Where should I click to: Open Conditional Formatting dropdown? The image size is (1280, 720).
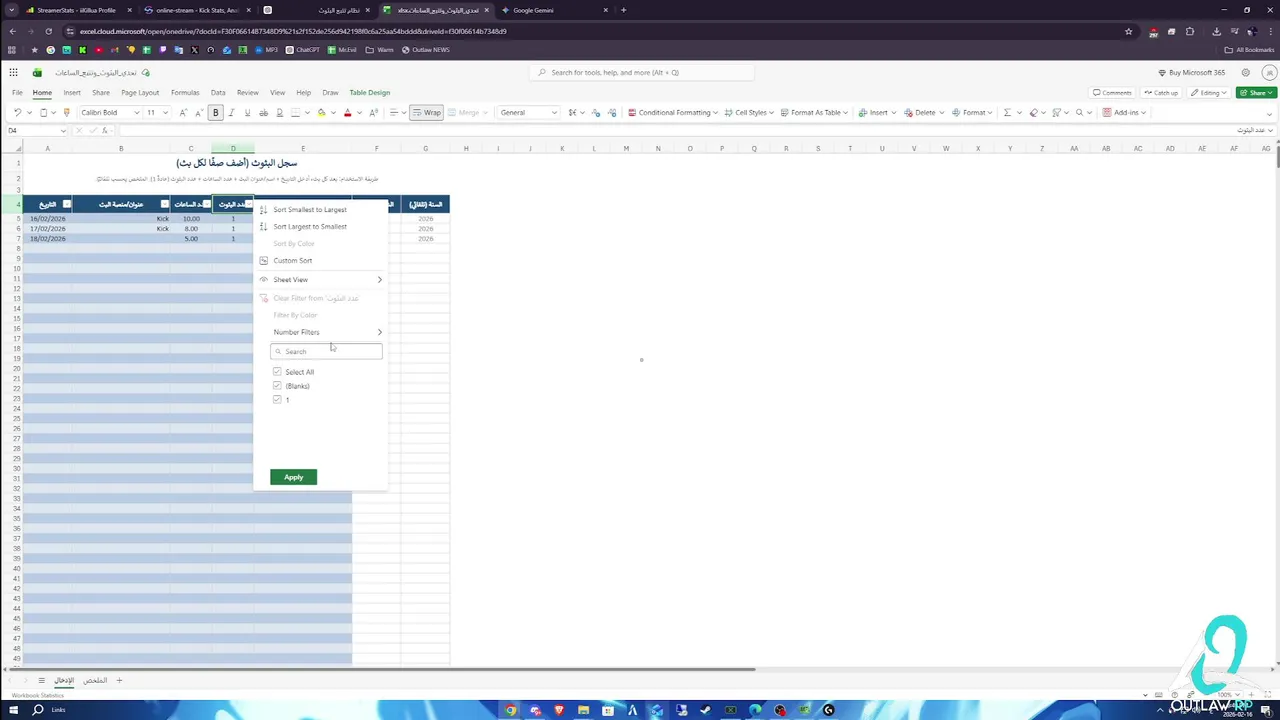coord(672,112)
